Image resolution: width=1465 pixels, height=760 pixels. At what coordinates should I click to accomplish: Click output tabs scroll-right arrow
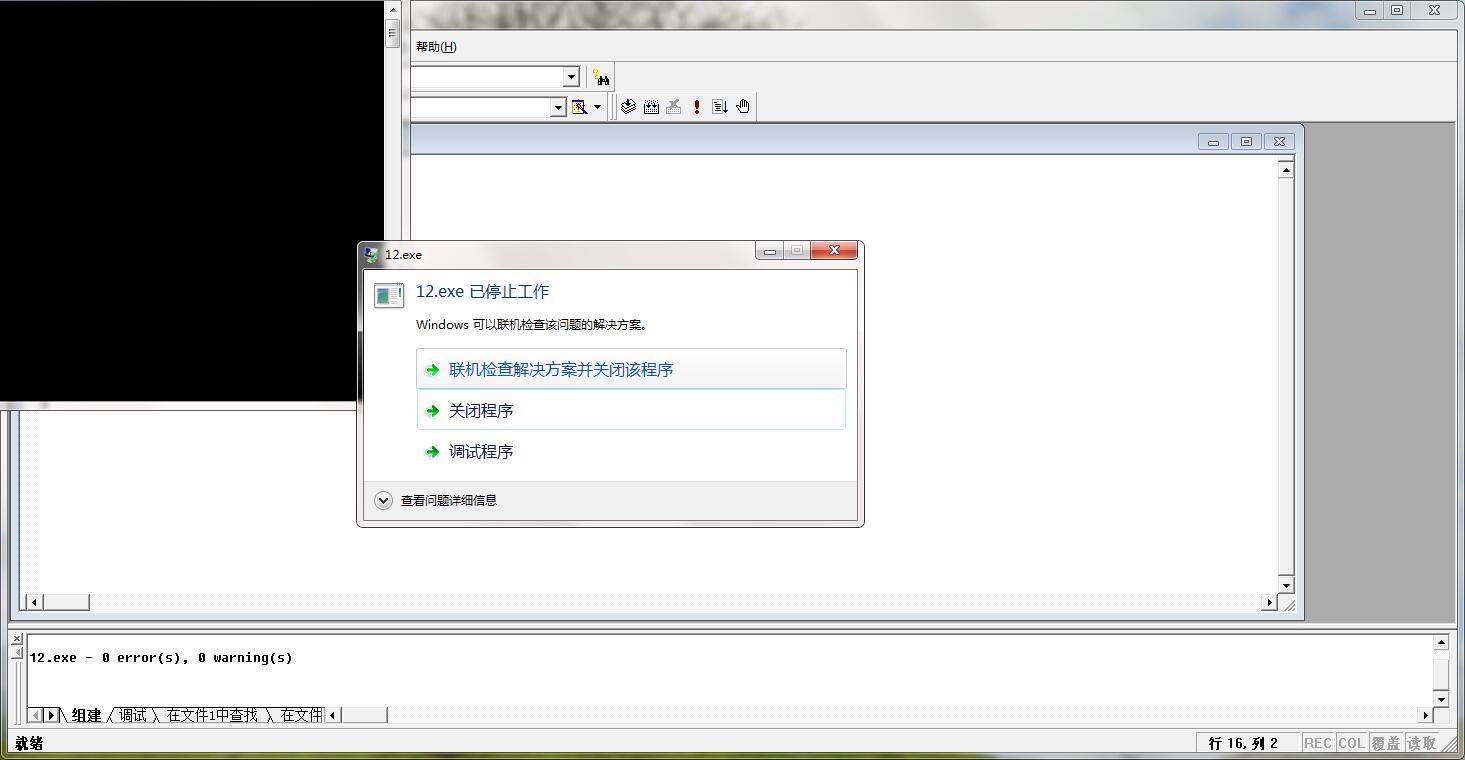(x=52, y=715)
